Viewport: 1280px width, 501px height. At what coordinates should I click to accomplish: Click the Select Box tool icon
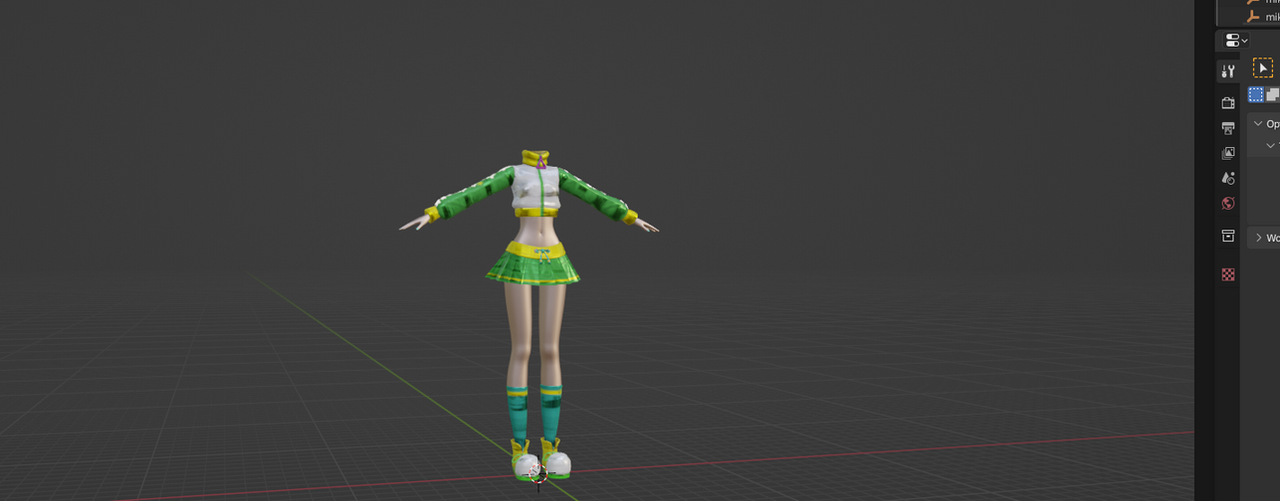tap(1263, 68)
